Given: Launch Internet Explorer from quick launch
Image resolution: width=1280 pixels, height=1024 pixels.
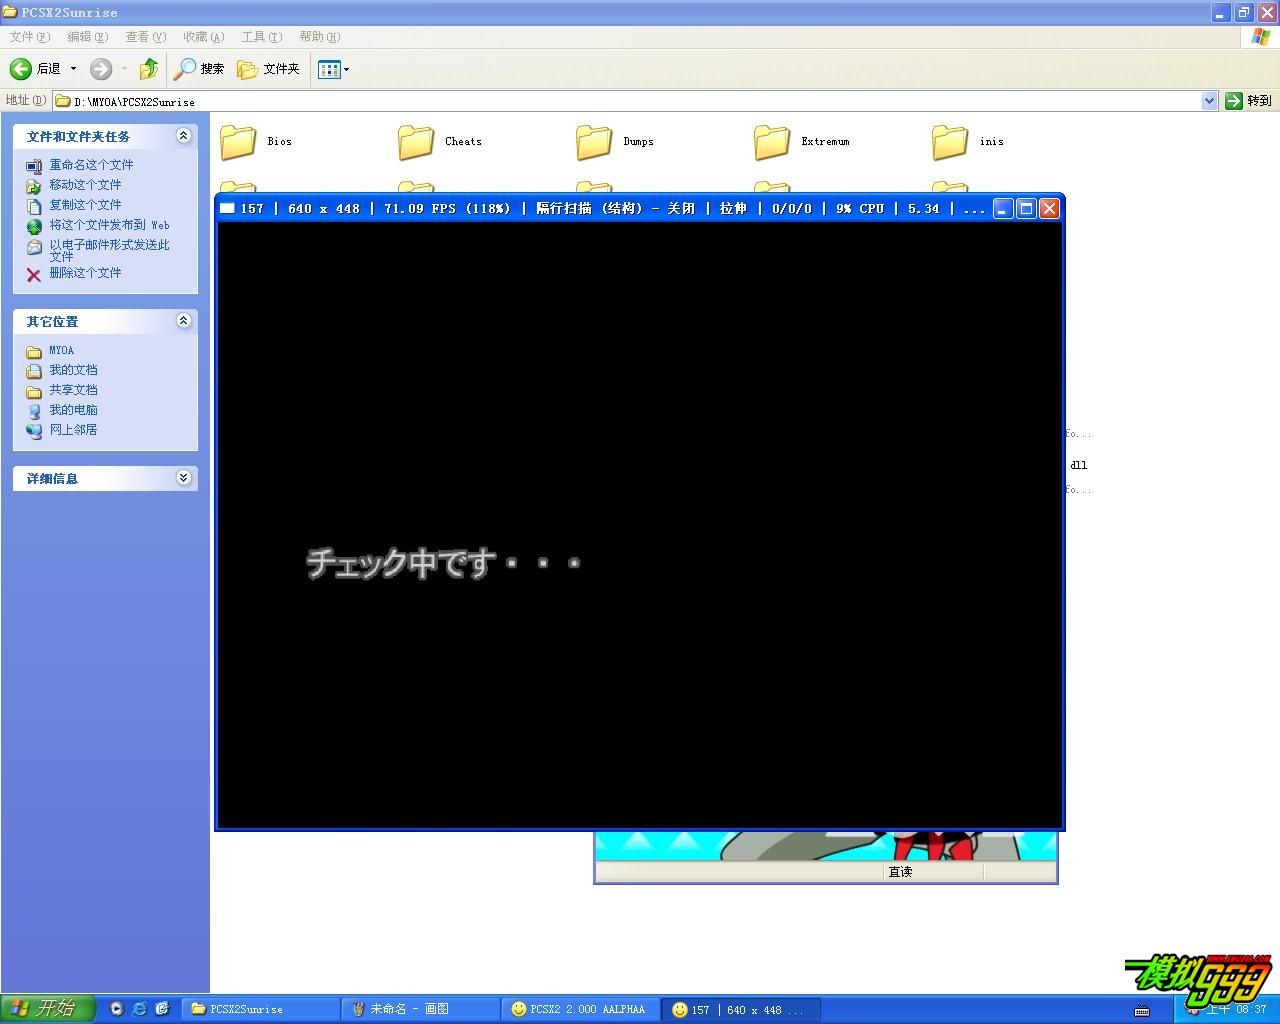Looking at the screenshot, I should pyautogui.click(x=139, y=1009).
